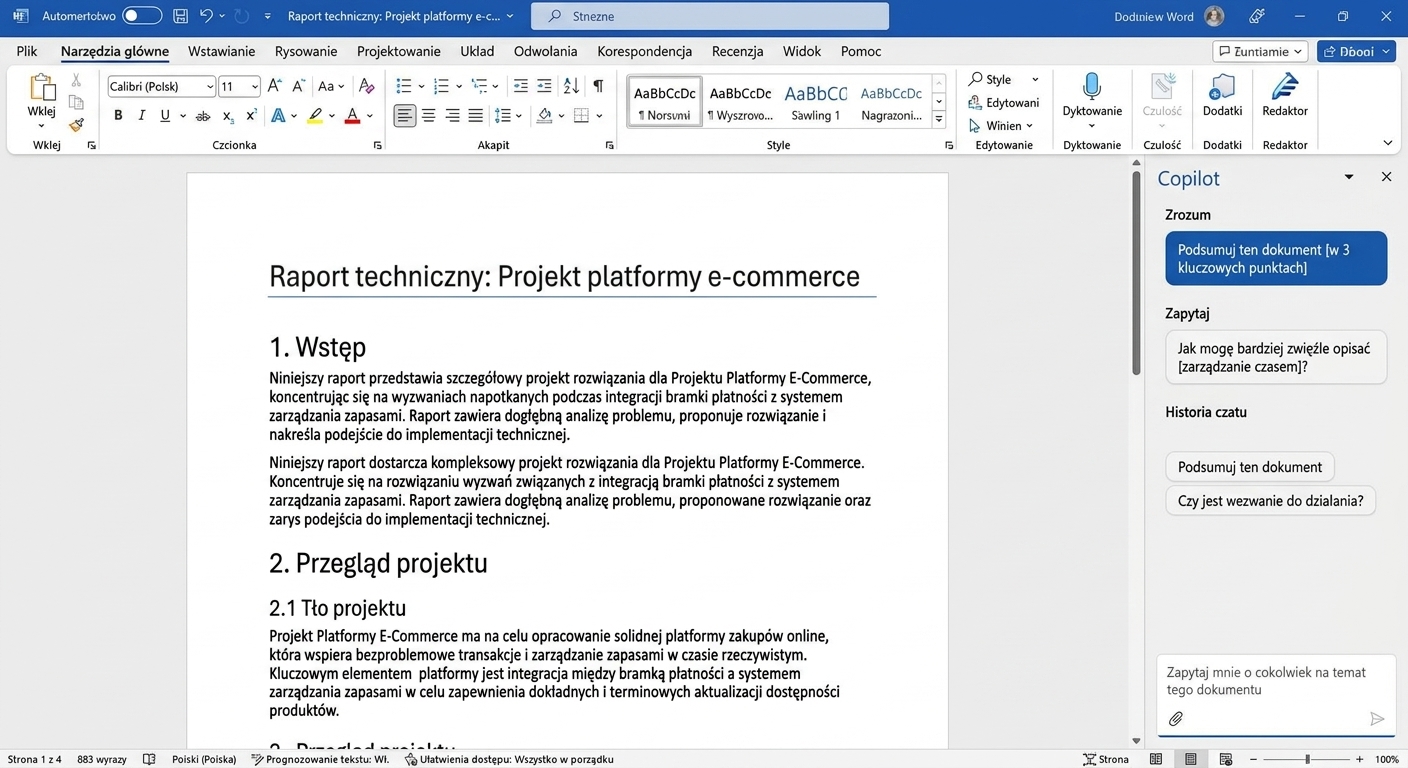Send Copilot message with arrow icon
This screenshot has width=1408, height=768.
pos(1377,719)
